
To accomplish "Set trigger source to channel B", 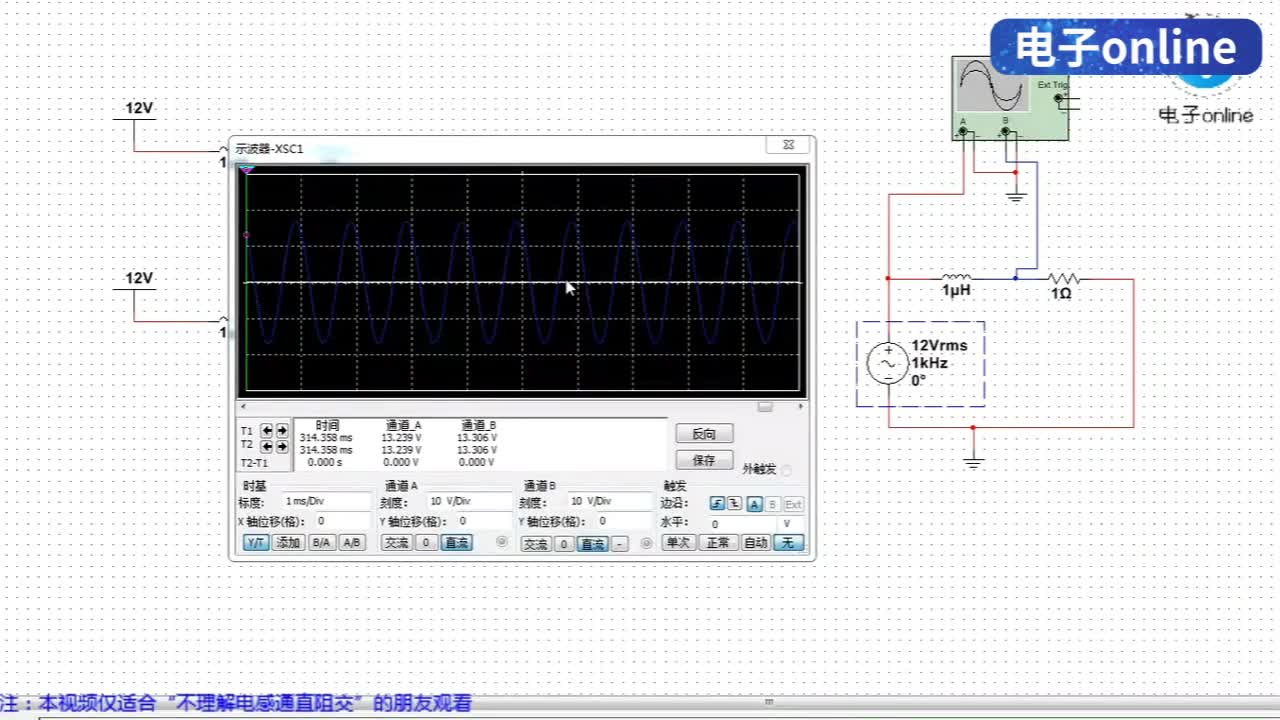I will (x=773, y=504).
